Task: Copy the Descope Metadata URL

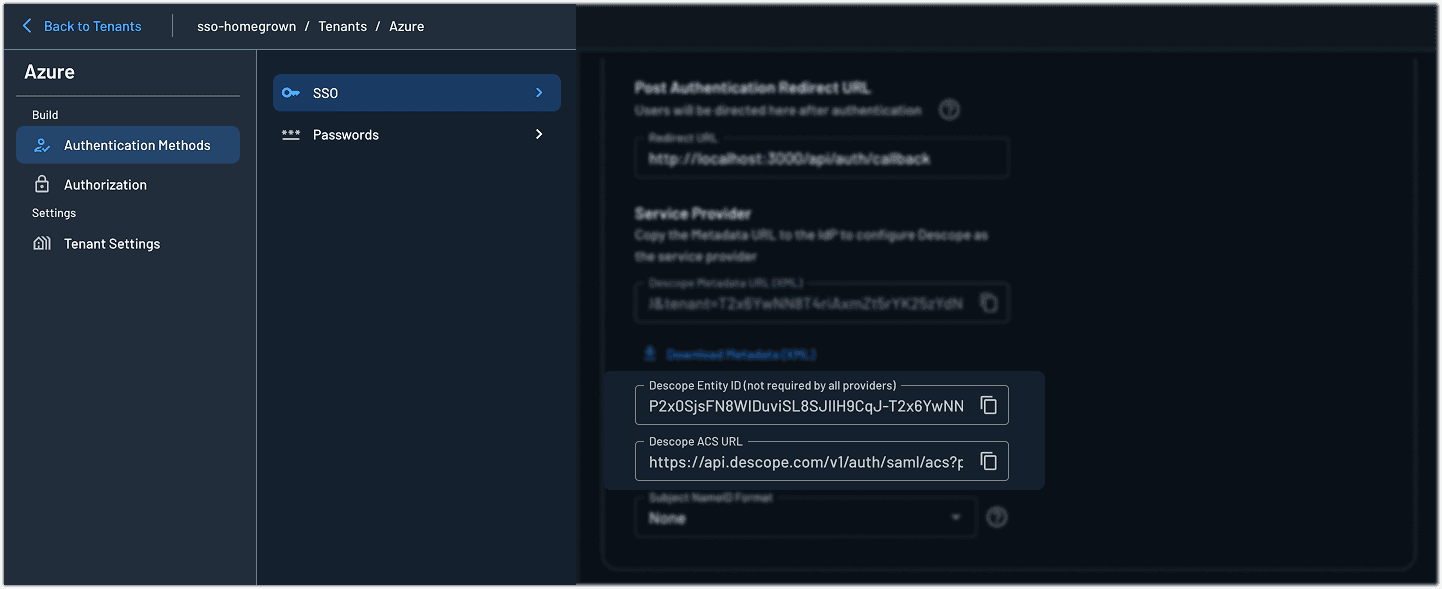Action: (x=989, y=303)
